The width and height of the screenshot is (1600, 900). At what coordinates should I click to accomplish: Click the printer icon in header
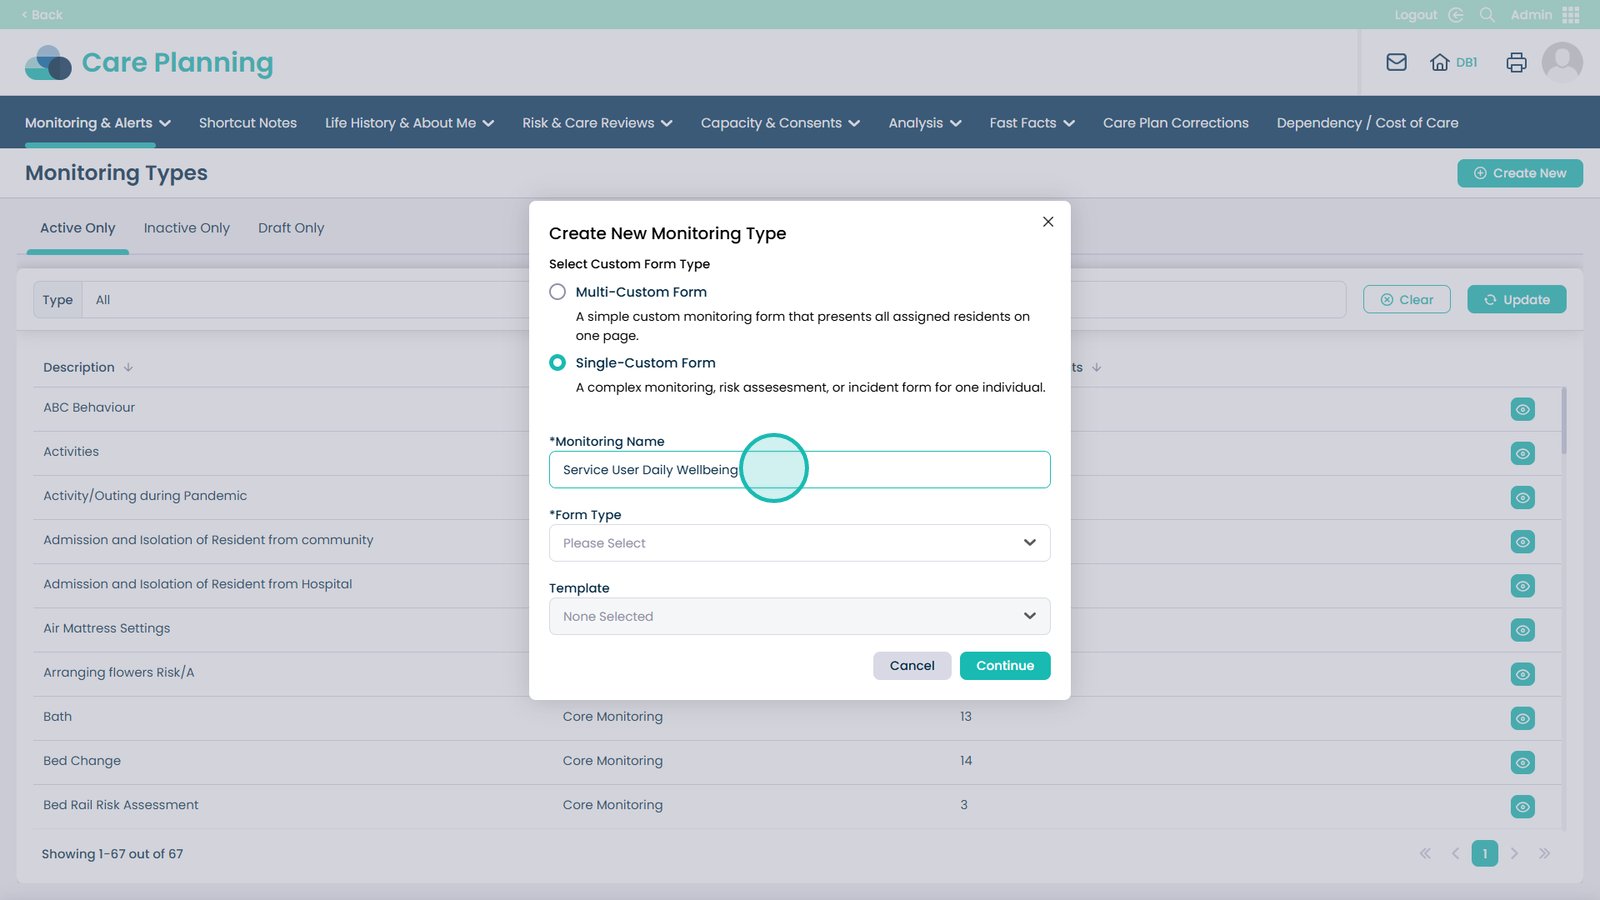1516,62
